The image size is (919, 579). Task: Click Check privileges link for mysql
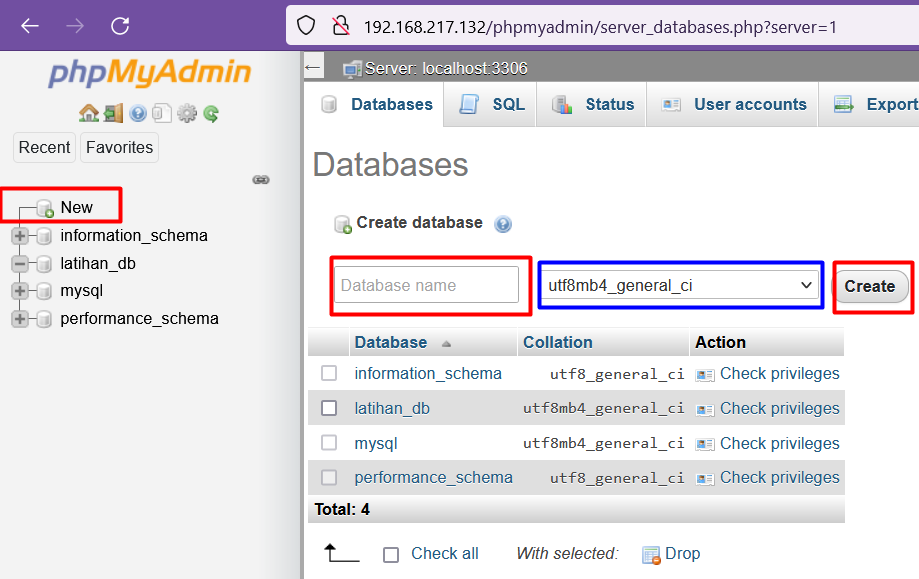780,444
